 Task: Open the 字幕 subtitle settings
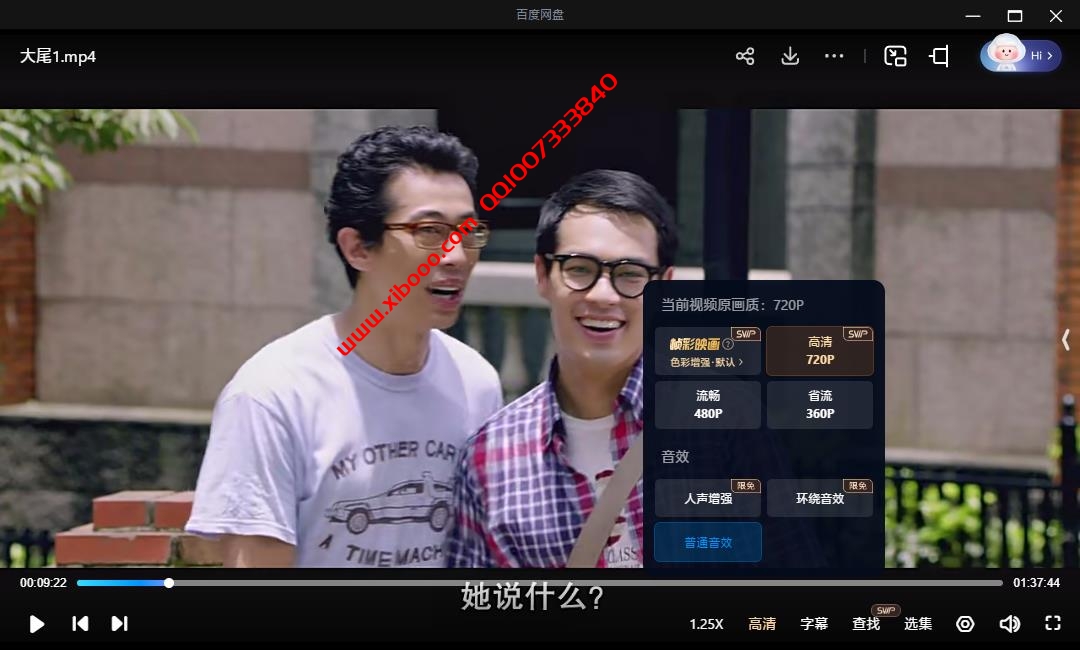[814, 624]
